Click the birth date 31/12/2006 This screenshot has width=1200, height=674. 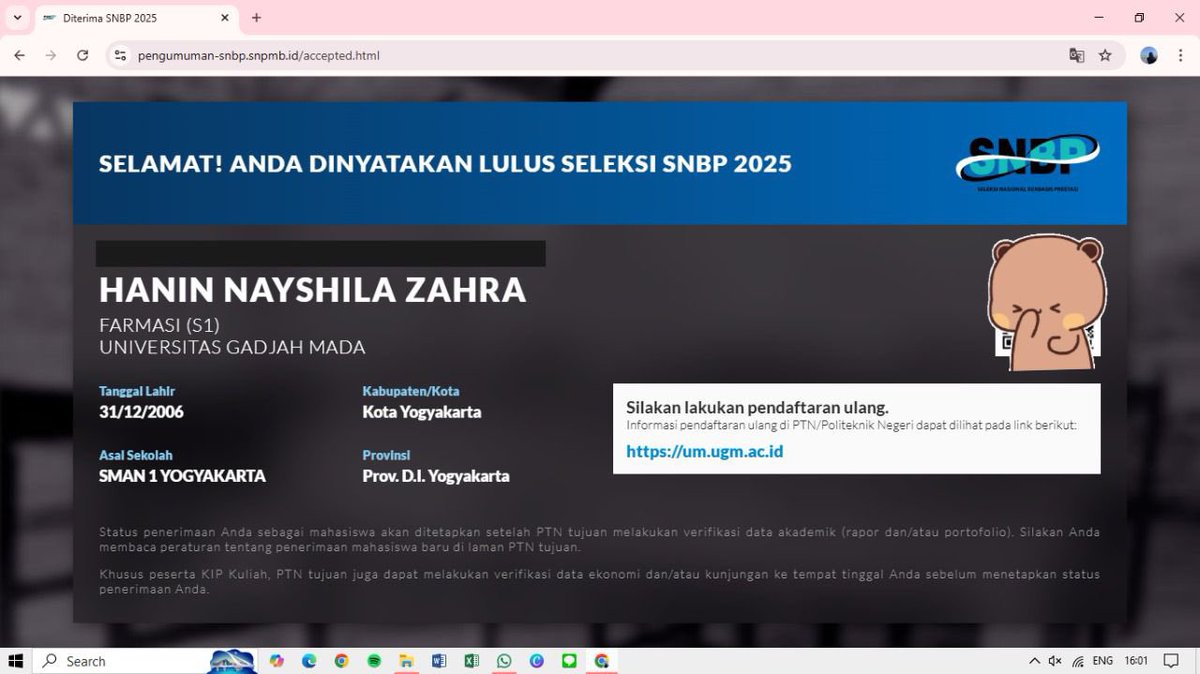click(x=141, y=412)
